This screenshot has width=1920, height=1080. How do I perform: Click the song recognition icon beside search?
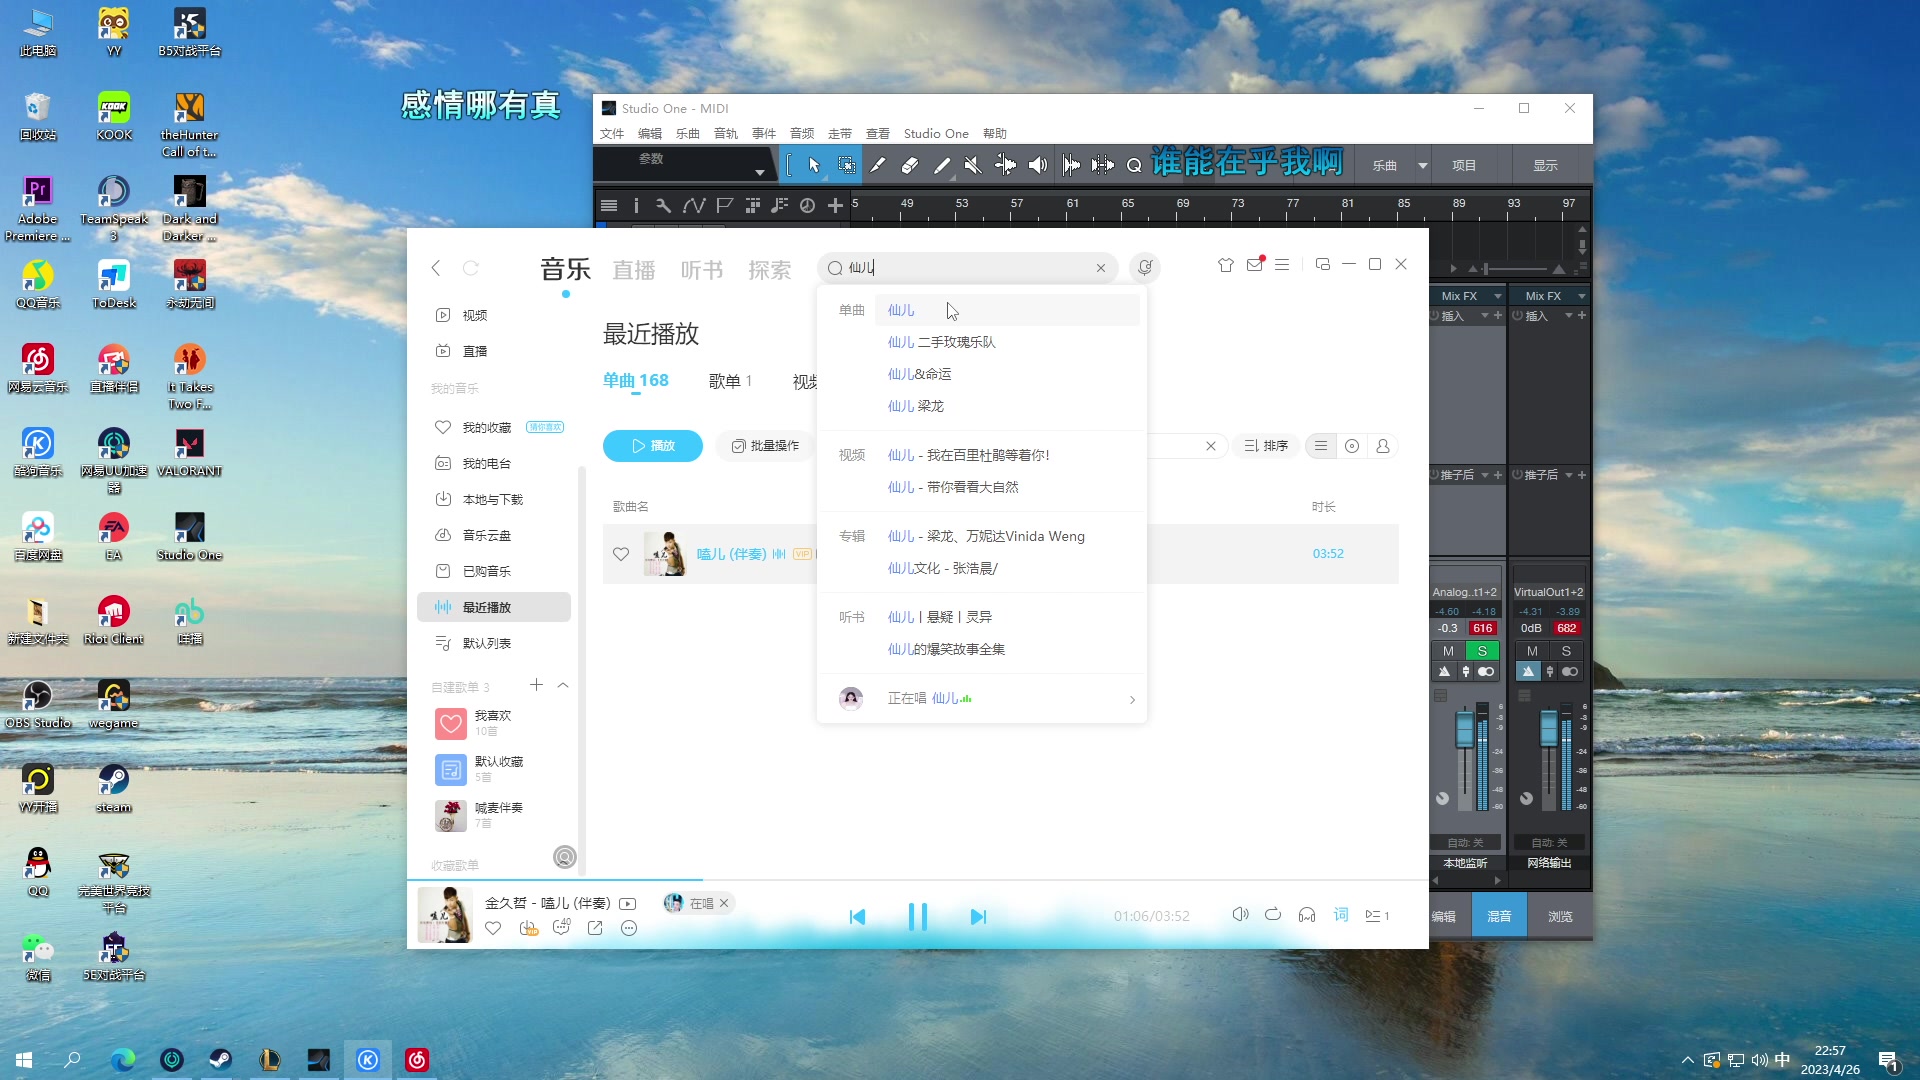pyautogui.click(x=1145, y=267)
